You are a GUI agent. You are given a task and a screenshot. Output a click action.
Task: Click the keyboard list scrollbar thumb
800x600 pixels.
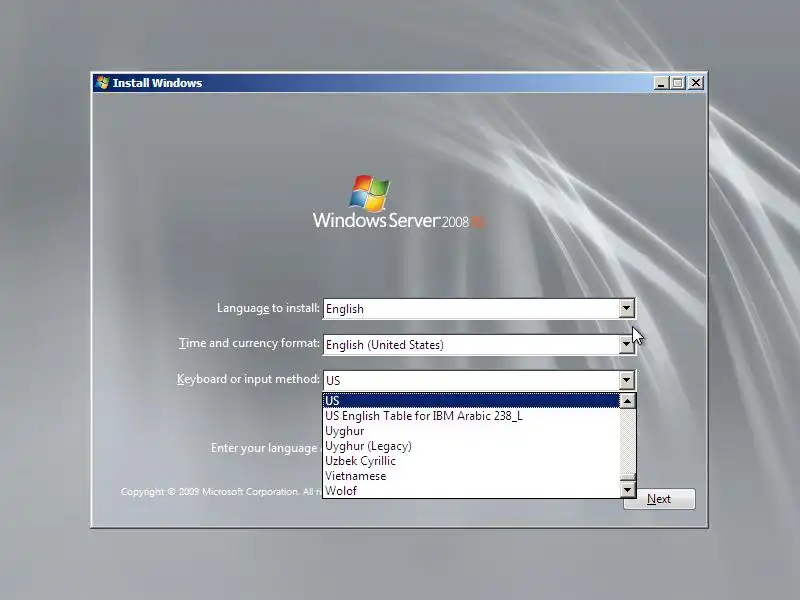click(x=627, y=478)
